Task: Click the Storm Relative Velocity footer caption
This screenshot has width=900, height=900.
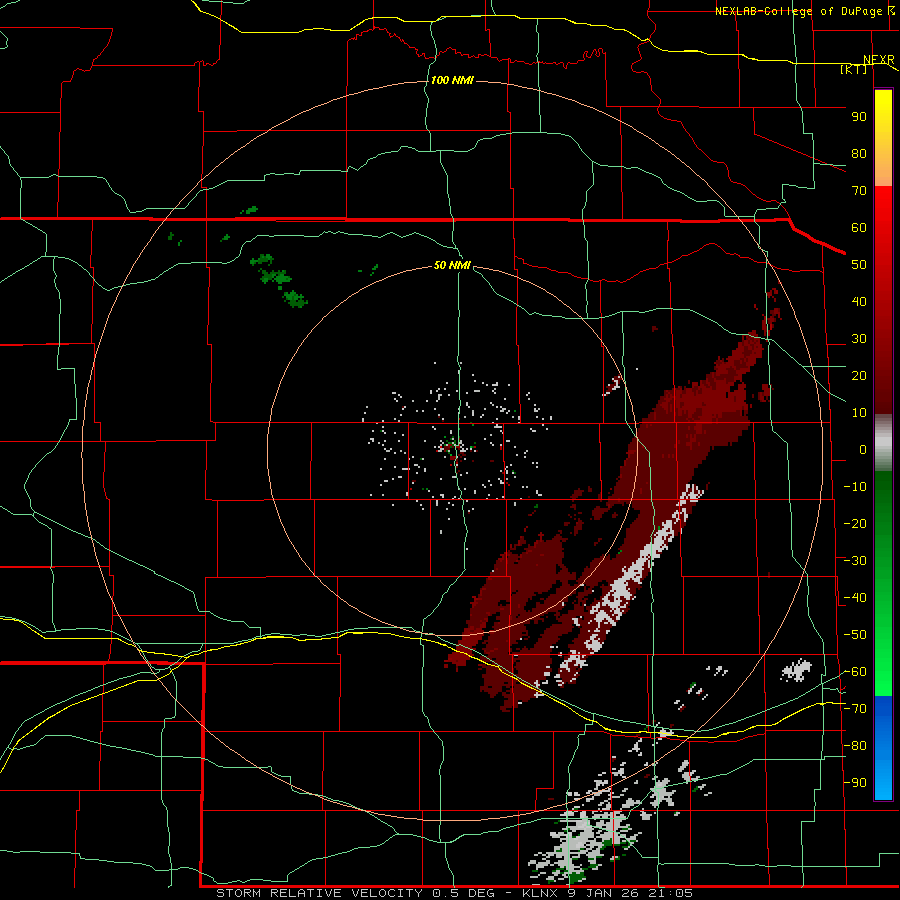Action: [x=455, y=893]
